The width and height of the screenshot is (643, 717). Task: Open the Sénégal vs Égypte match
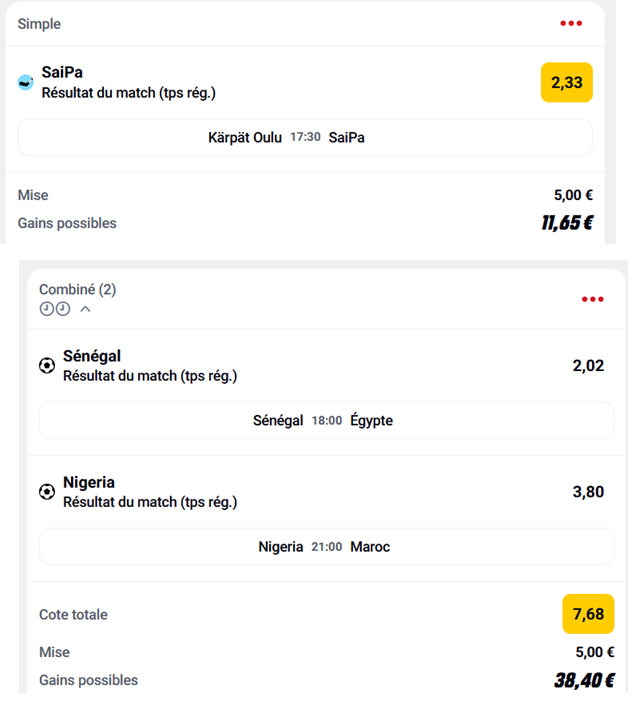pyautogui.click(x=327, y=420)
